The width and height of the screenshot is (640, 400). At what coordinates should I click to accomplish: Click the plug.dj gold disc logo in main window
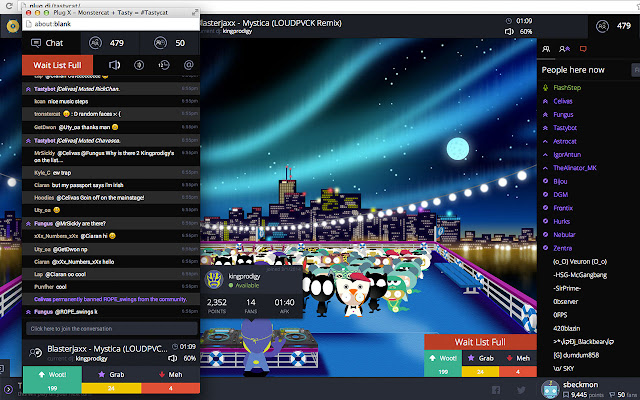tap(13, 27)
